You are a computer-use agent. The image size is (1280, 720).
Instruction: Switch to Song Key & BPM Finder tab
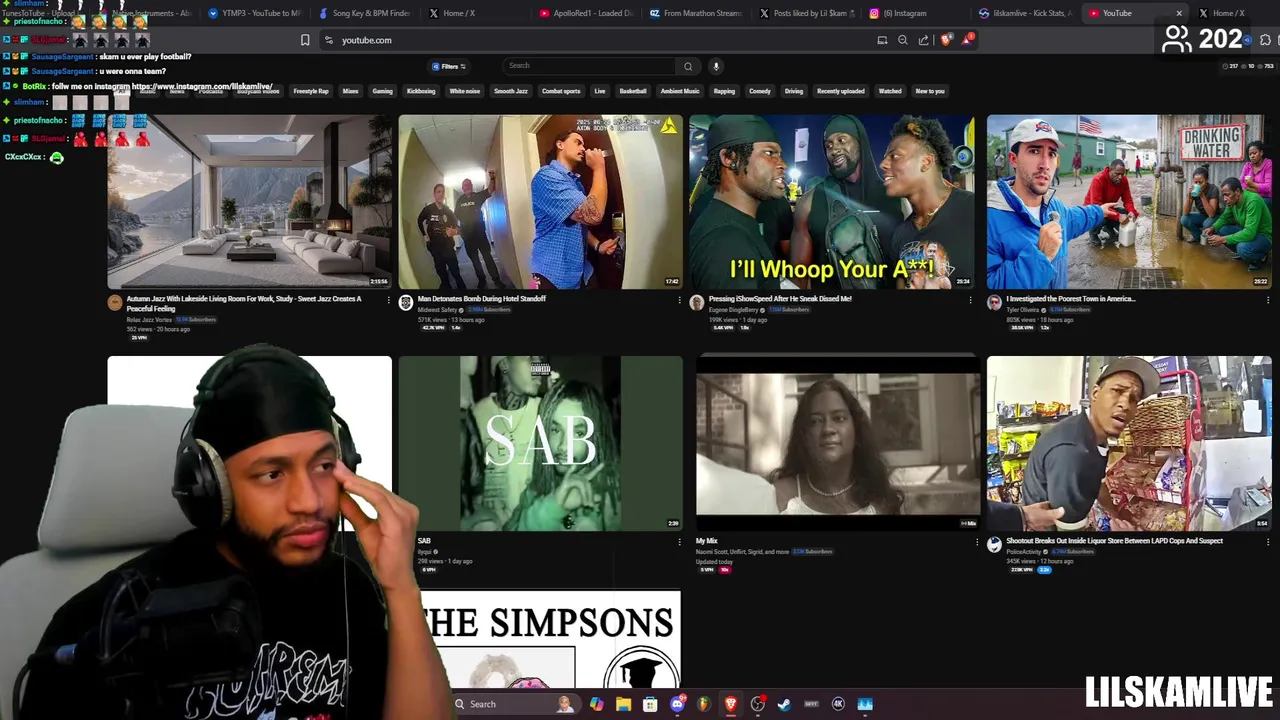click(x=365, y=13)
